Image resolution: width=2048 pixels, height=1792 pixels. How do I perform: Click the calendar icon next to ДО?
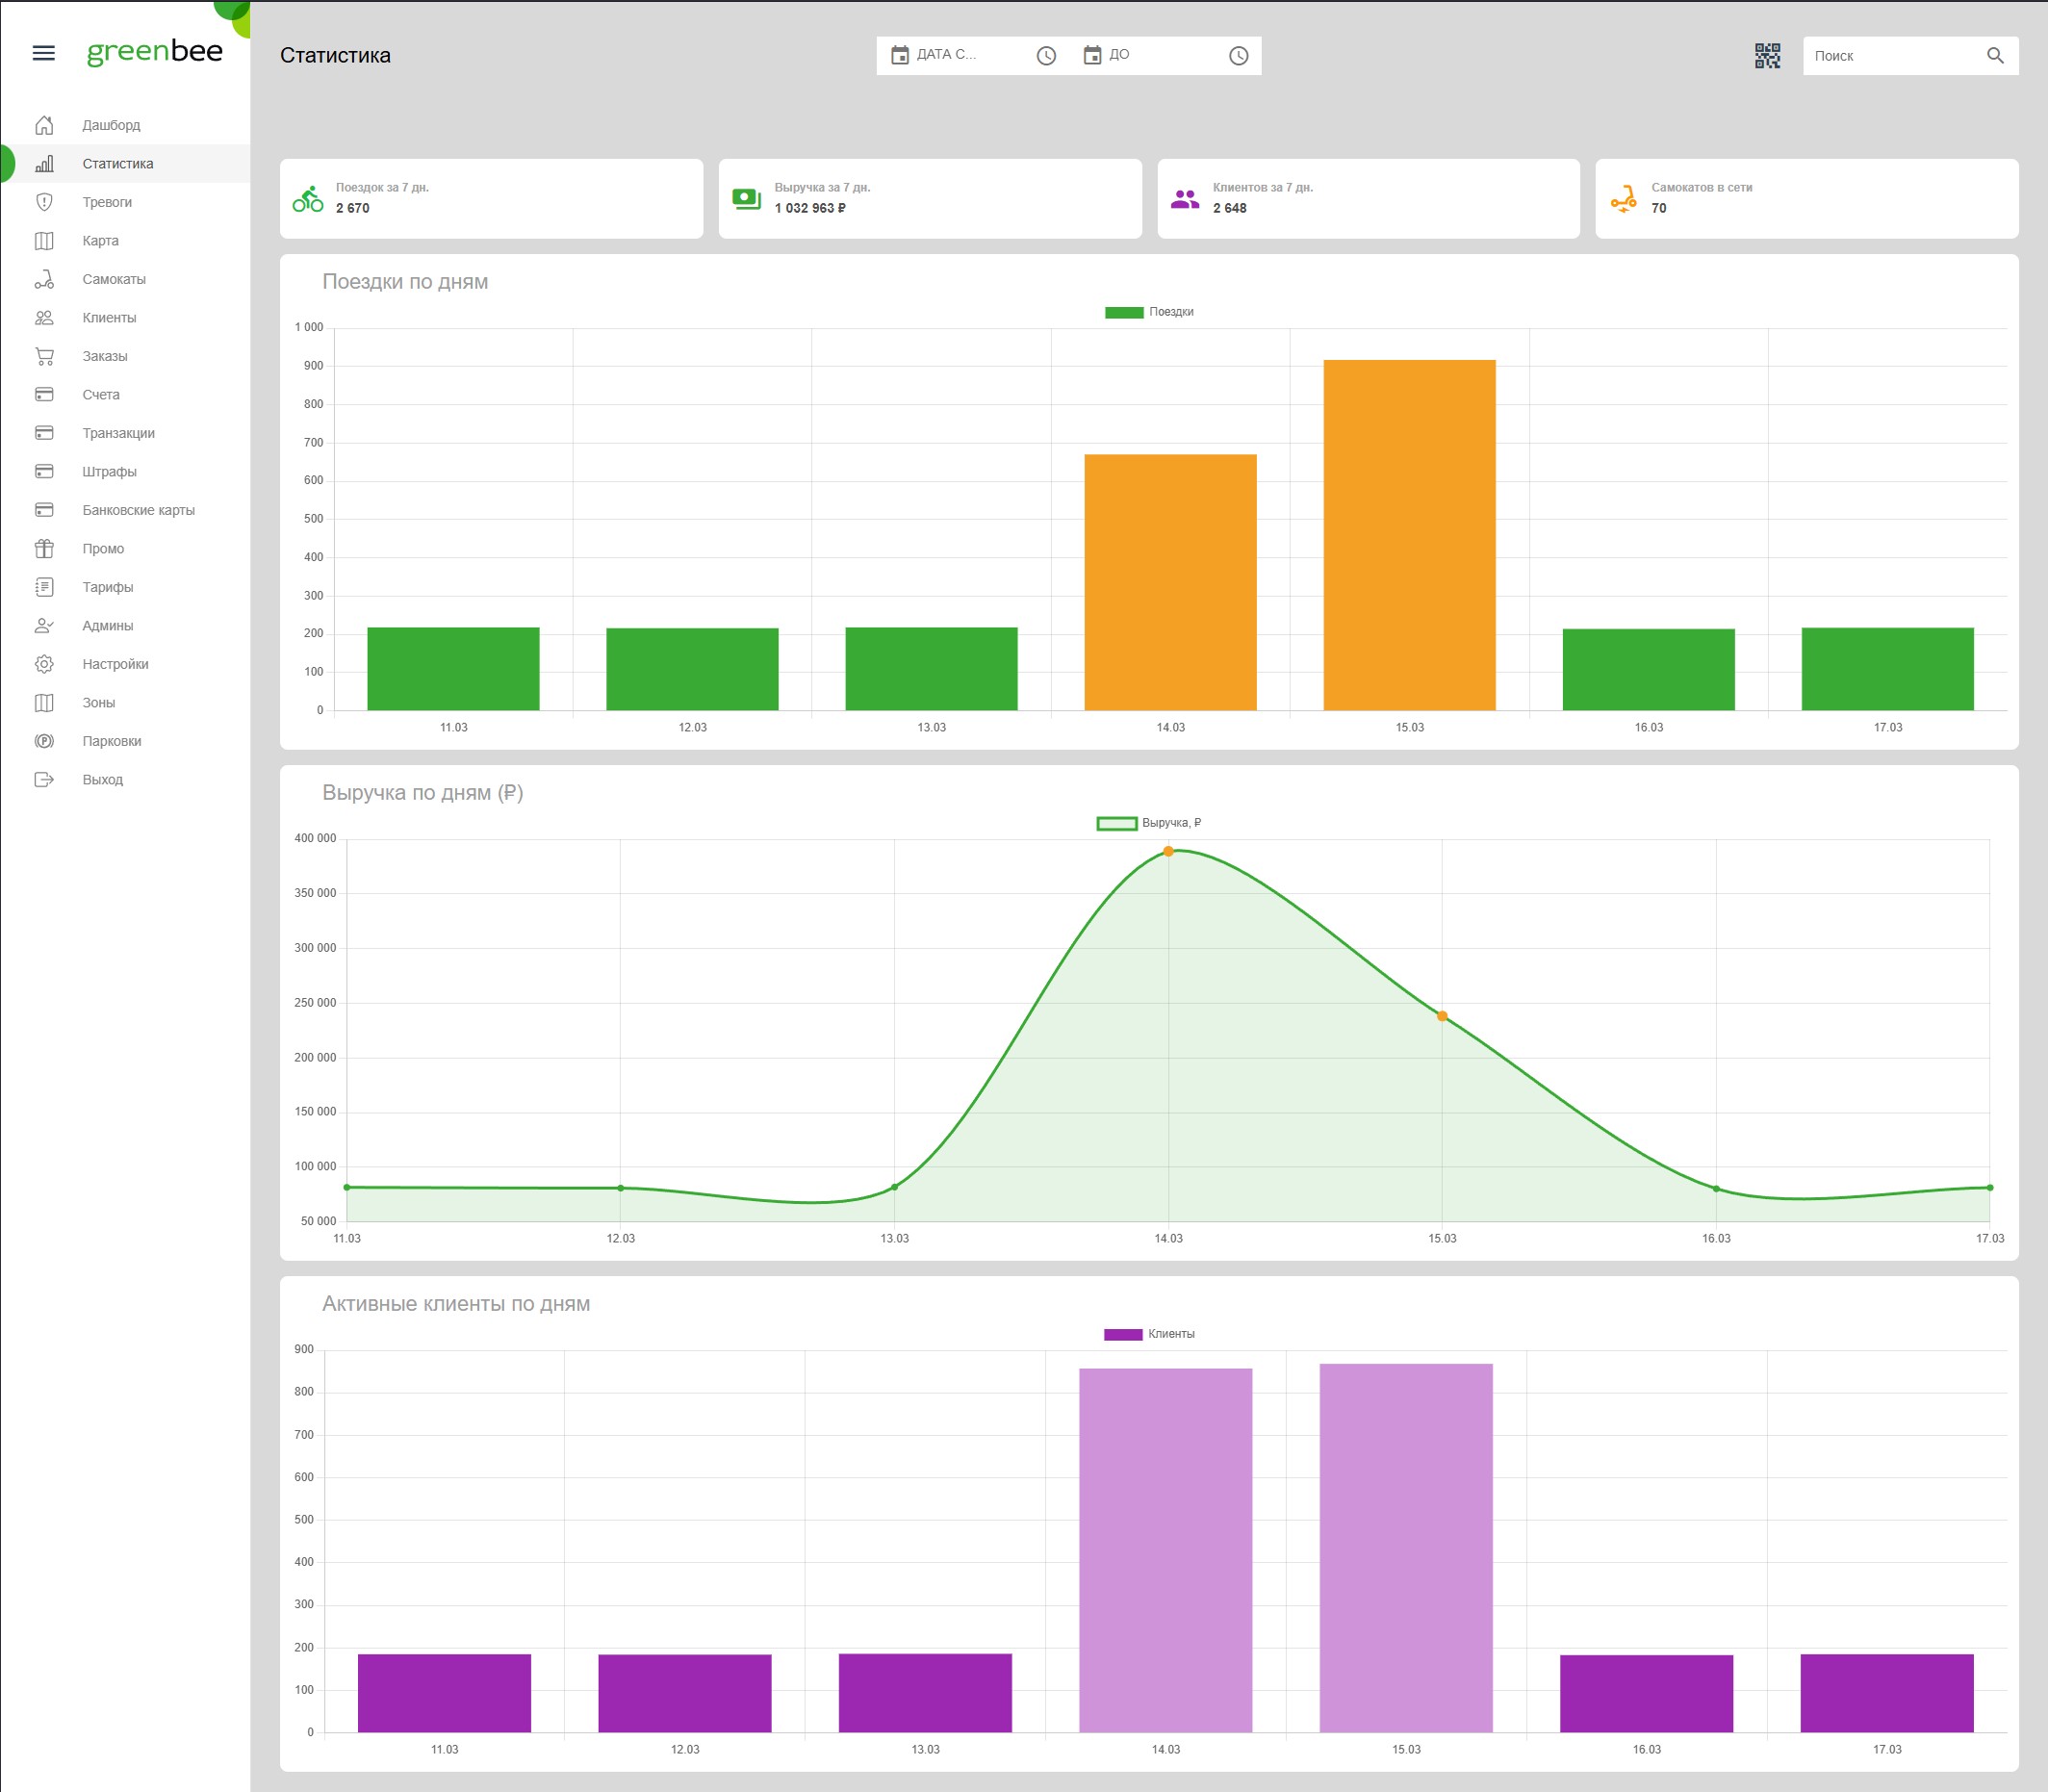[1092, 55]
